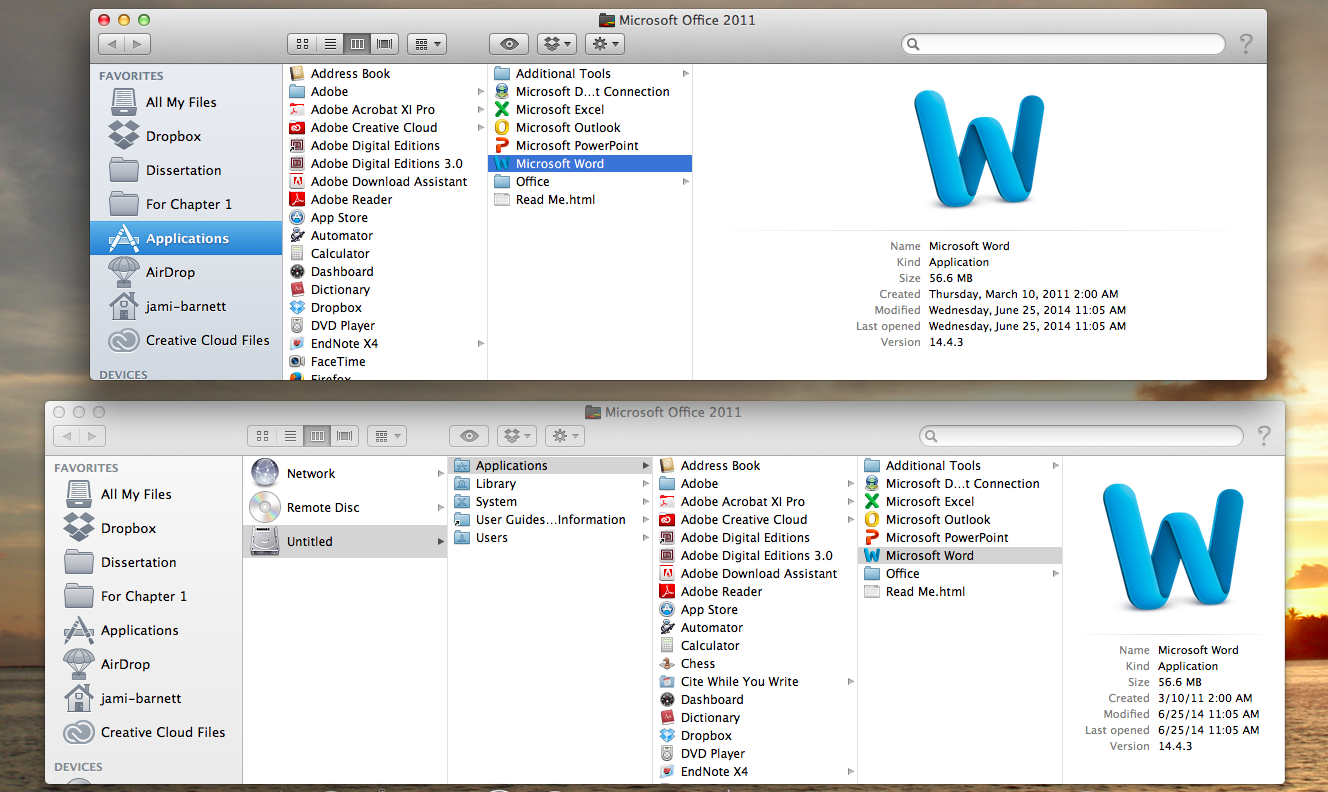Click Microsoft Excel icon in top window
1328x792 pixels.
click(x=502, y=110)
